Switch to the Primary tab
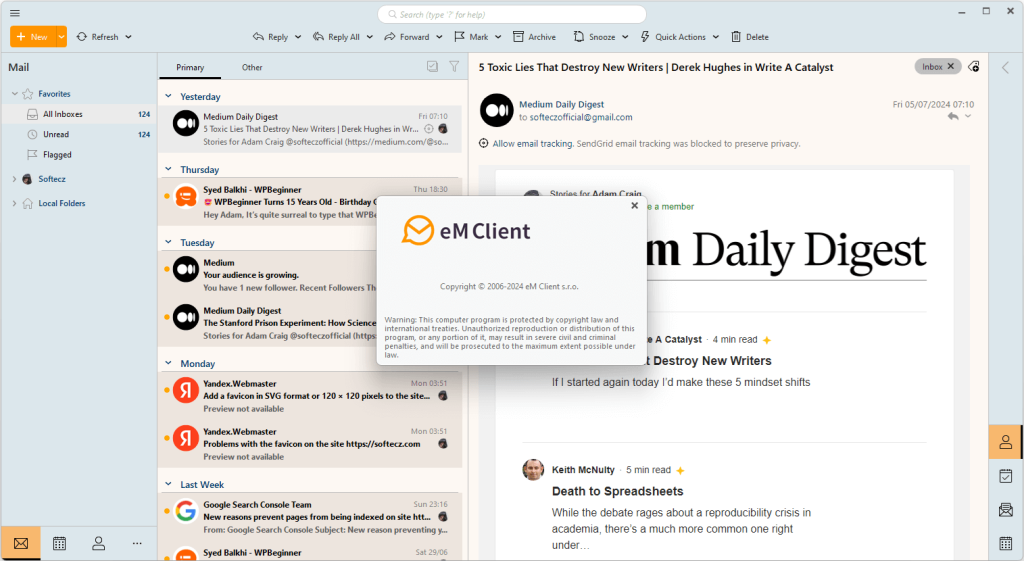Screen dimensions: 1024x561 [190, 67]
